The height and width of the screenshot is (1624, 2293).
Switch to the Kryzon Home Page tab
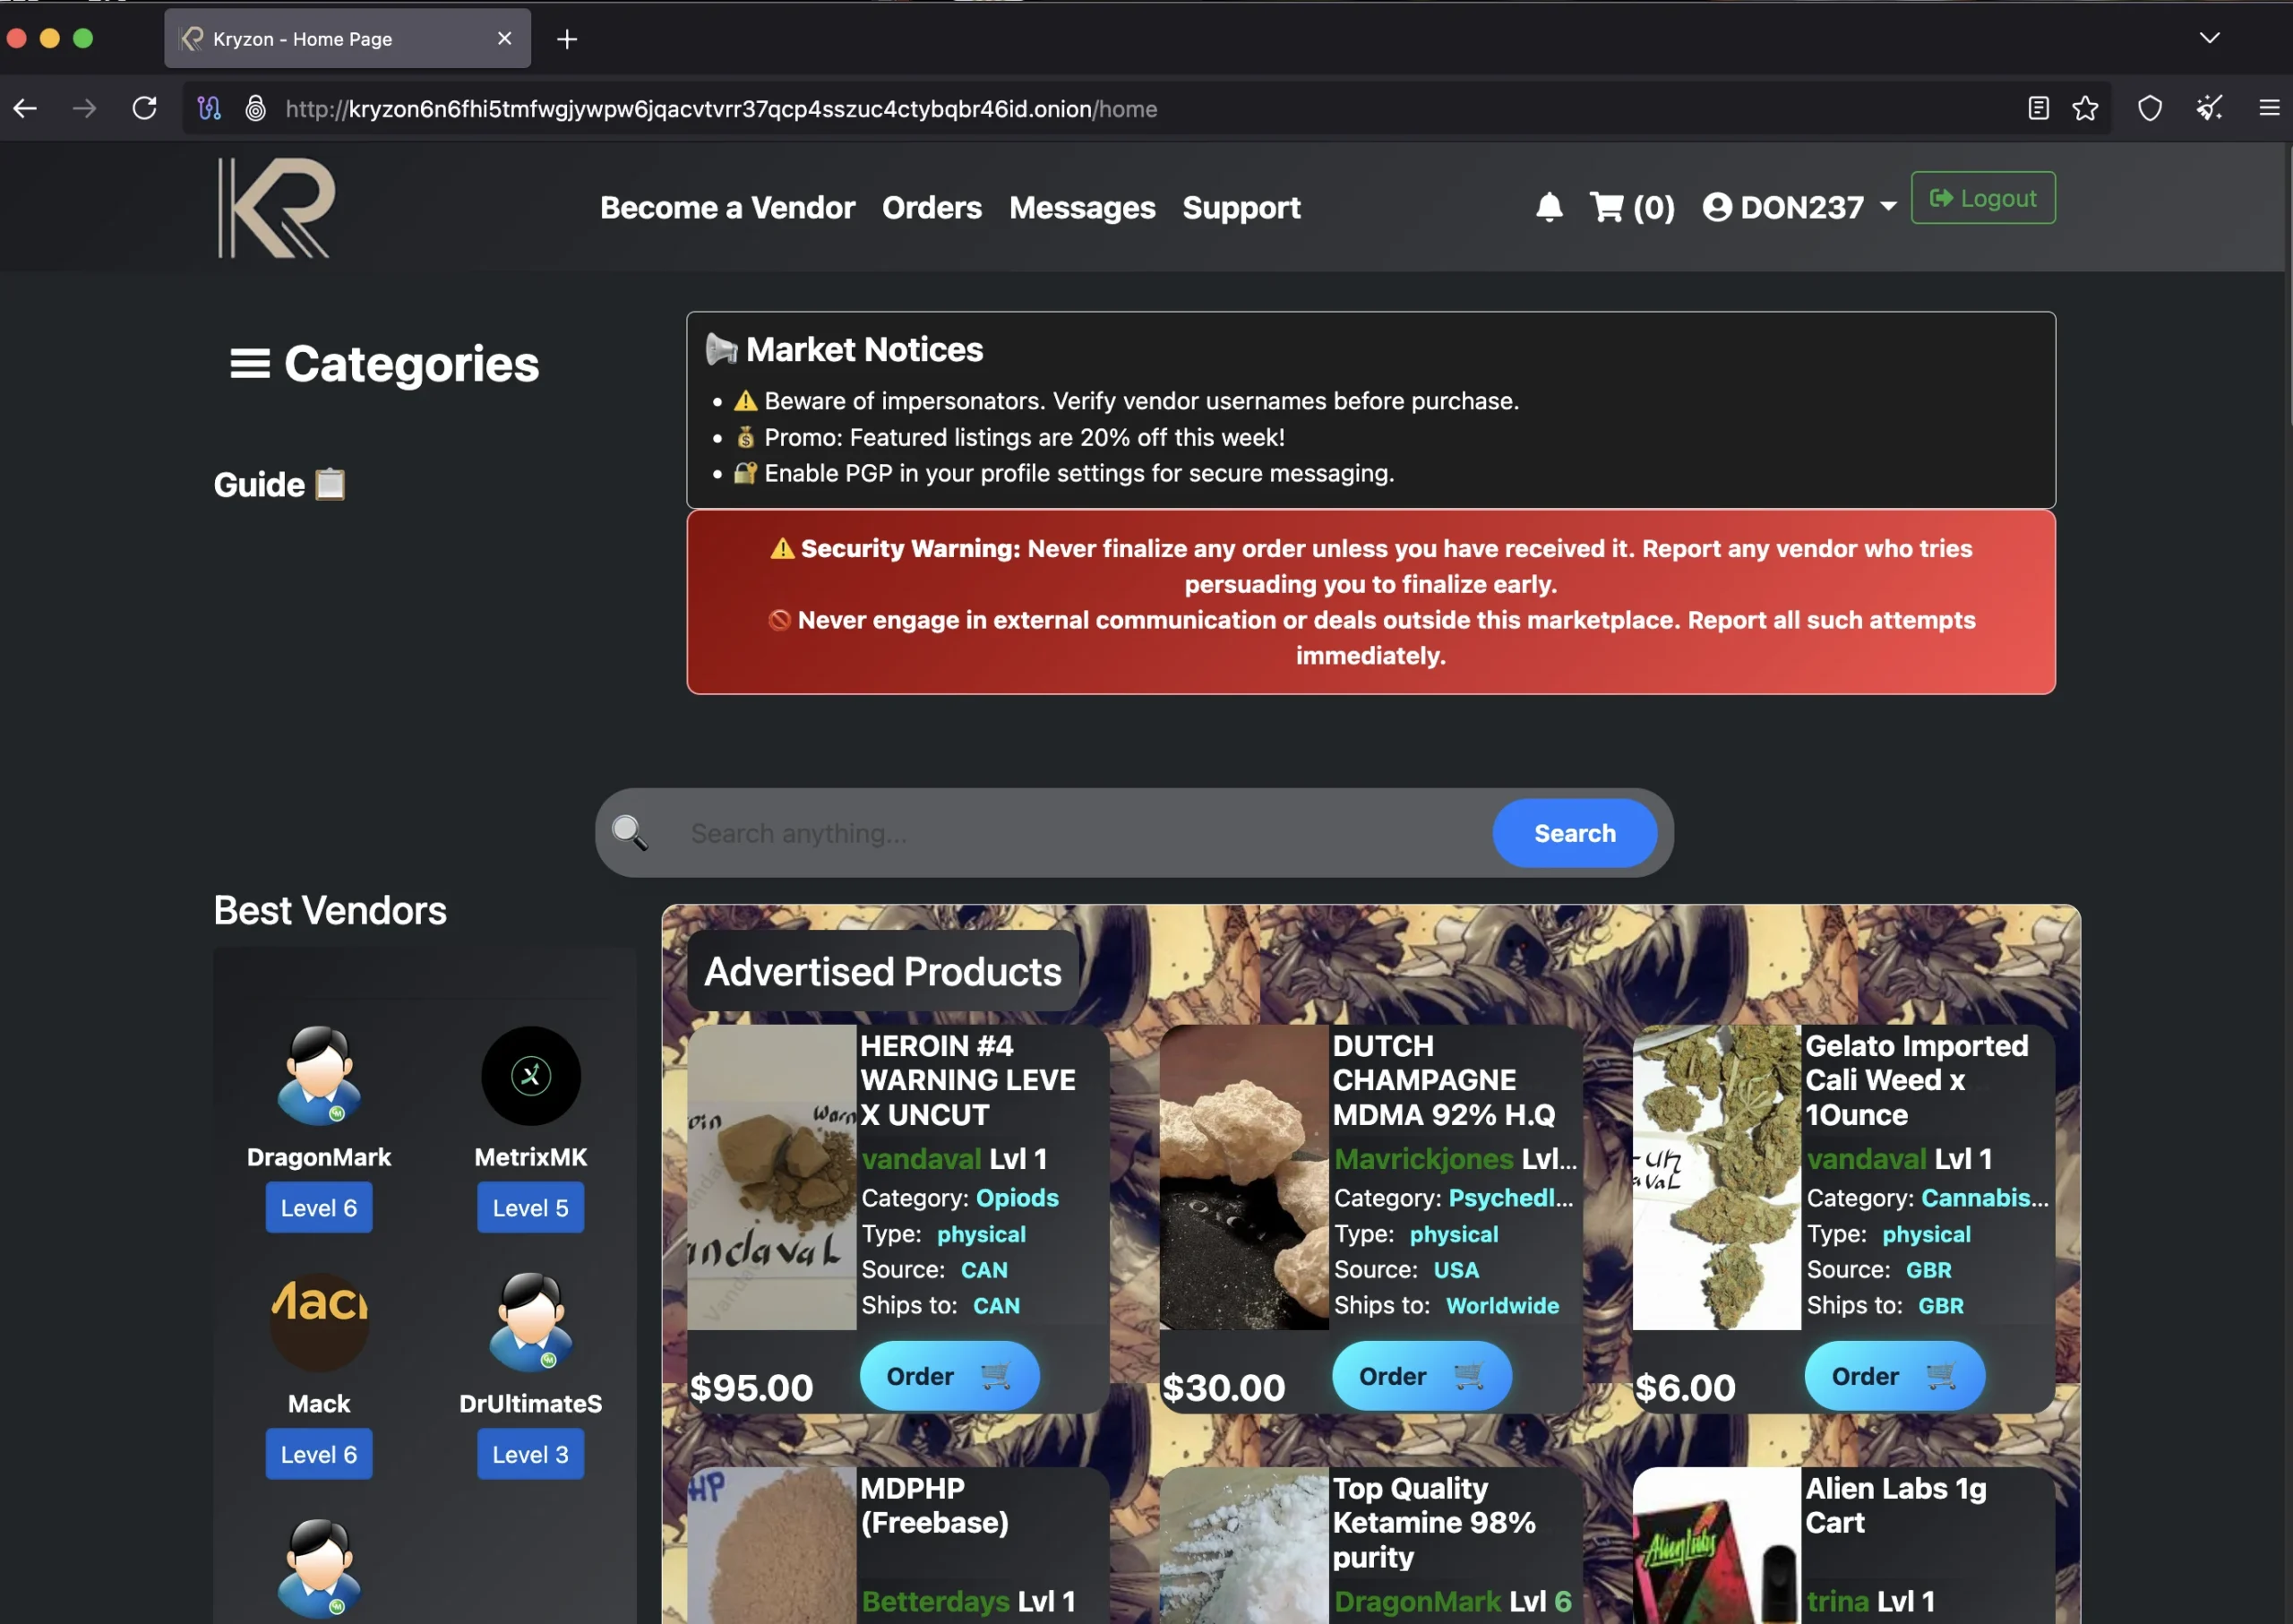click(x=301, y=39)
